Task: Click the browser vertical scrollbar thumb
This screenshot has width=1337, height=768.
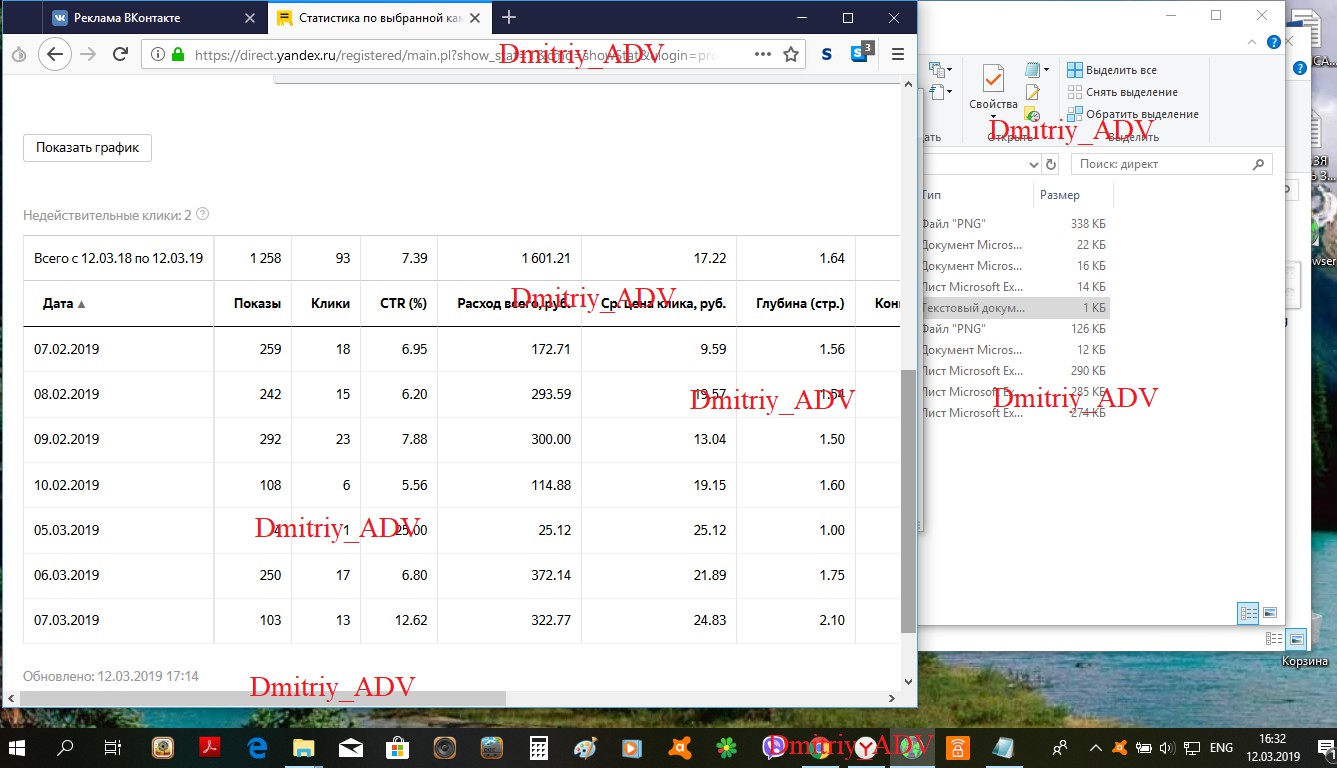Action: [x=908, y=500]
